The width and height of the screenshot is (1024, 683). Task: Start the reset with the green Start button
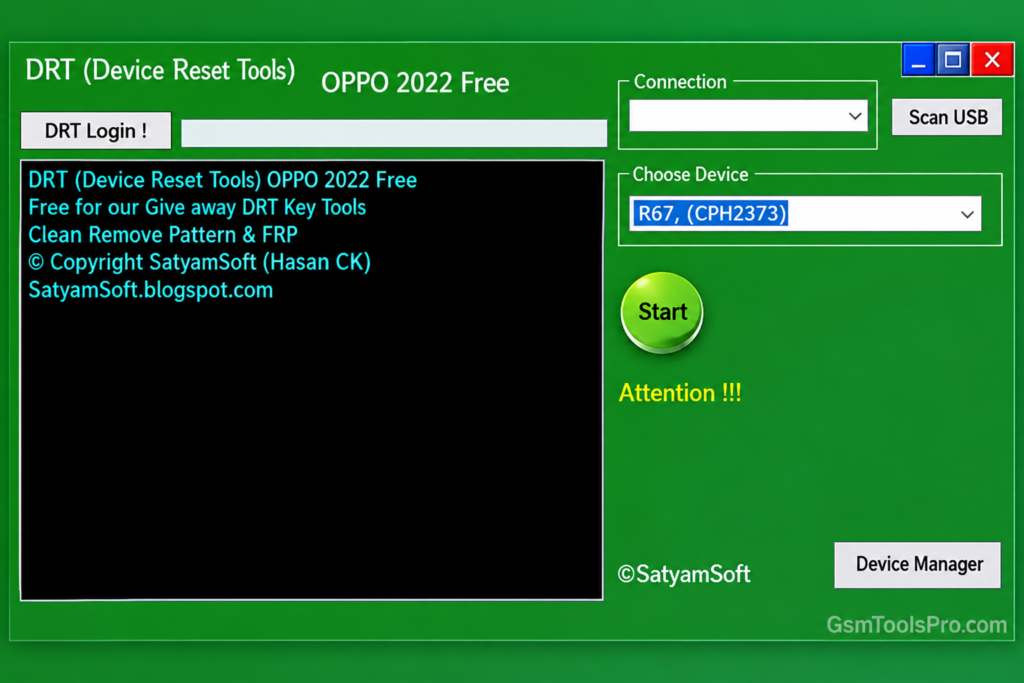click(x=662, y=313)
